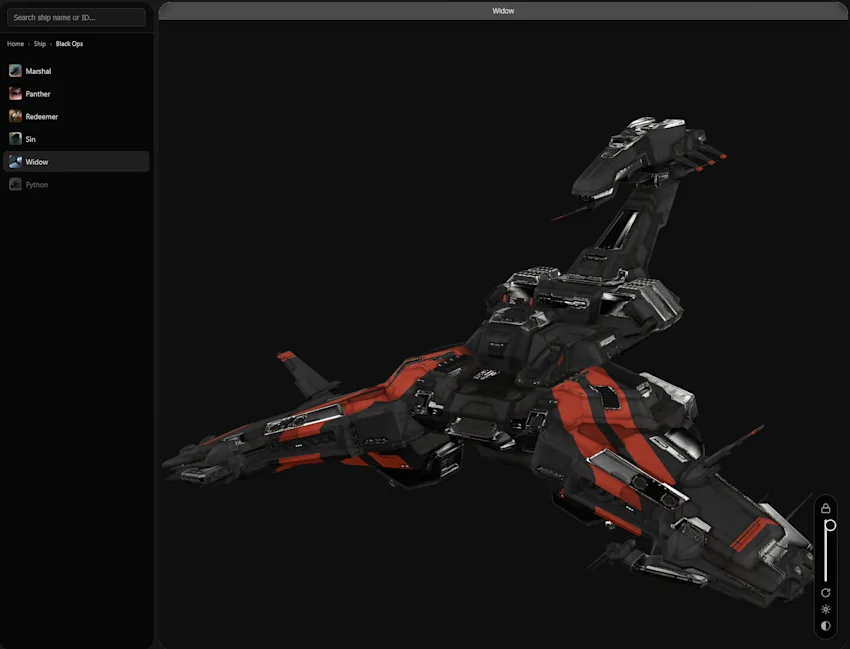Click the Widow title bar above the viewer
850x649 pixels.
pos(503,11)
